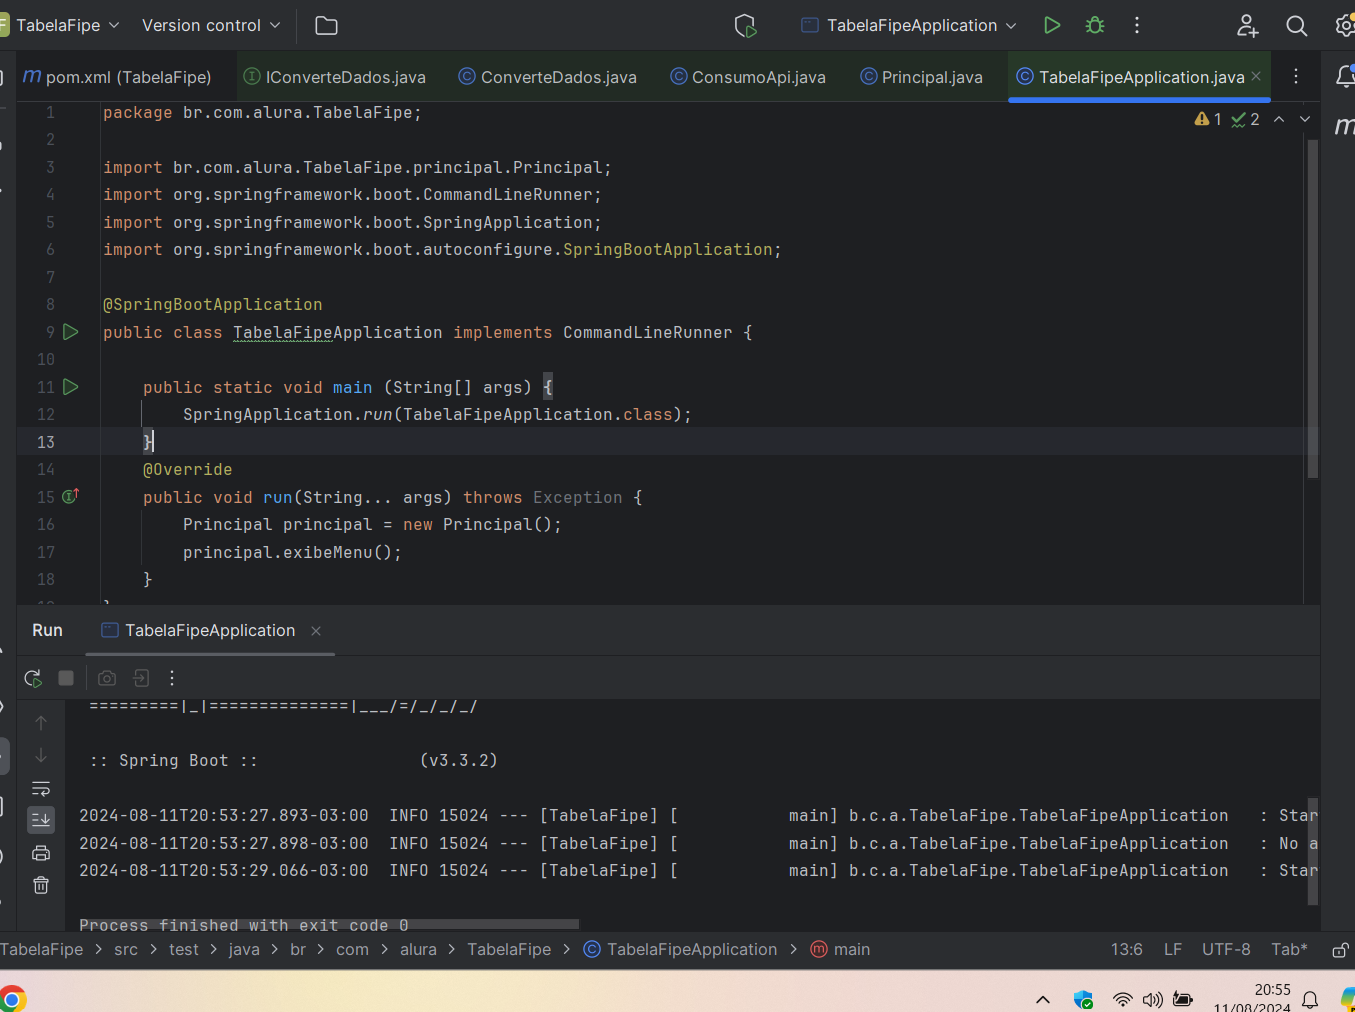
Task: Go to previous highlighted error arrow
Action: [1279, 119]
